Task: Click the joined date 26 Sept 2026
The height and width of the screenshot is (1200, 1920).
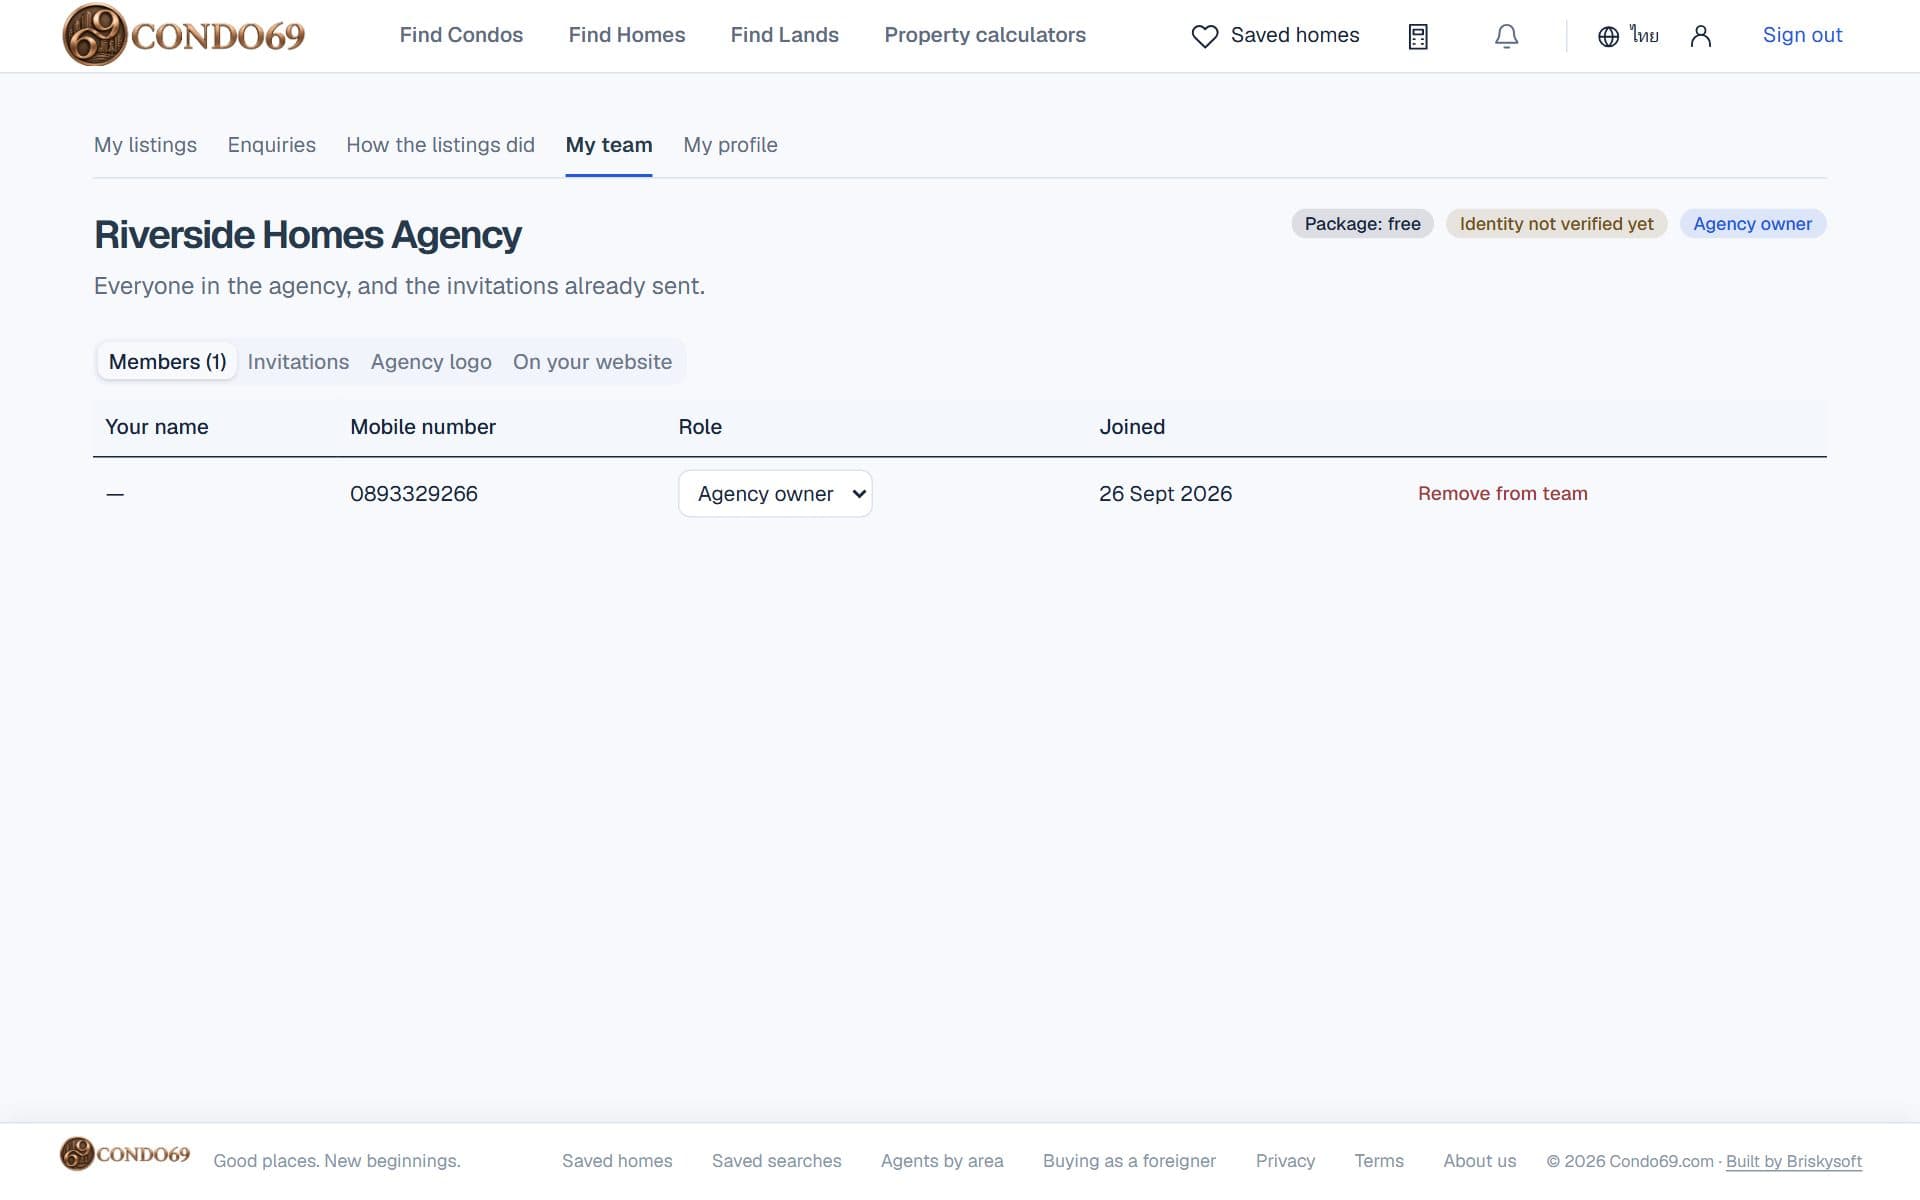Action: tap(1165, 494)
